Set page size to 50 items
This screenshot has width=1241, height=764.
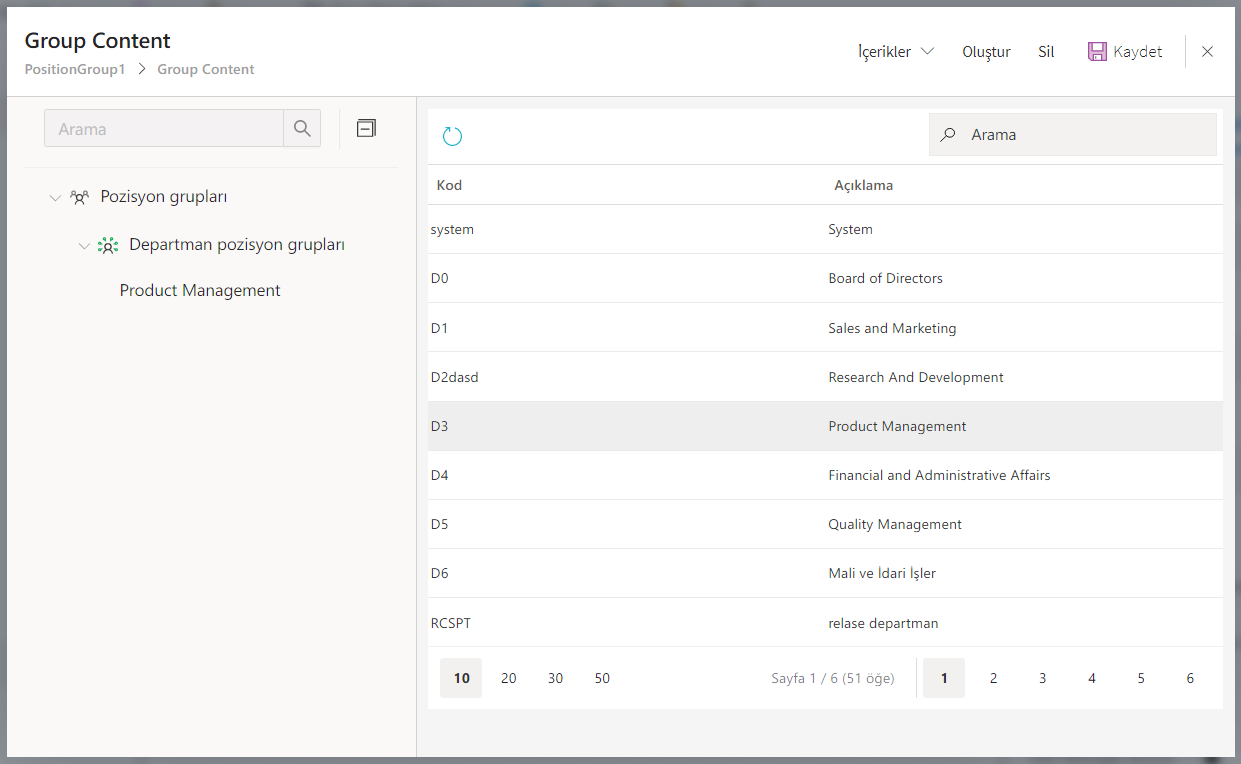tap(602, 678)
